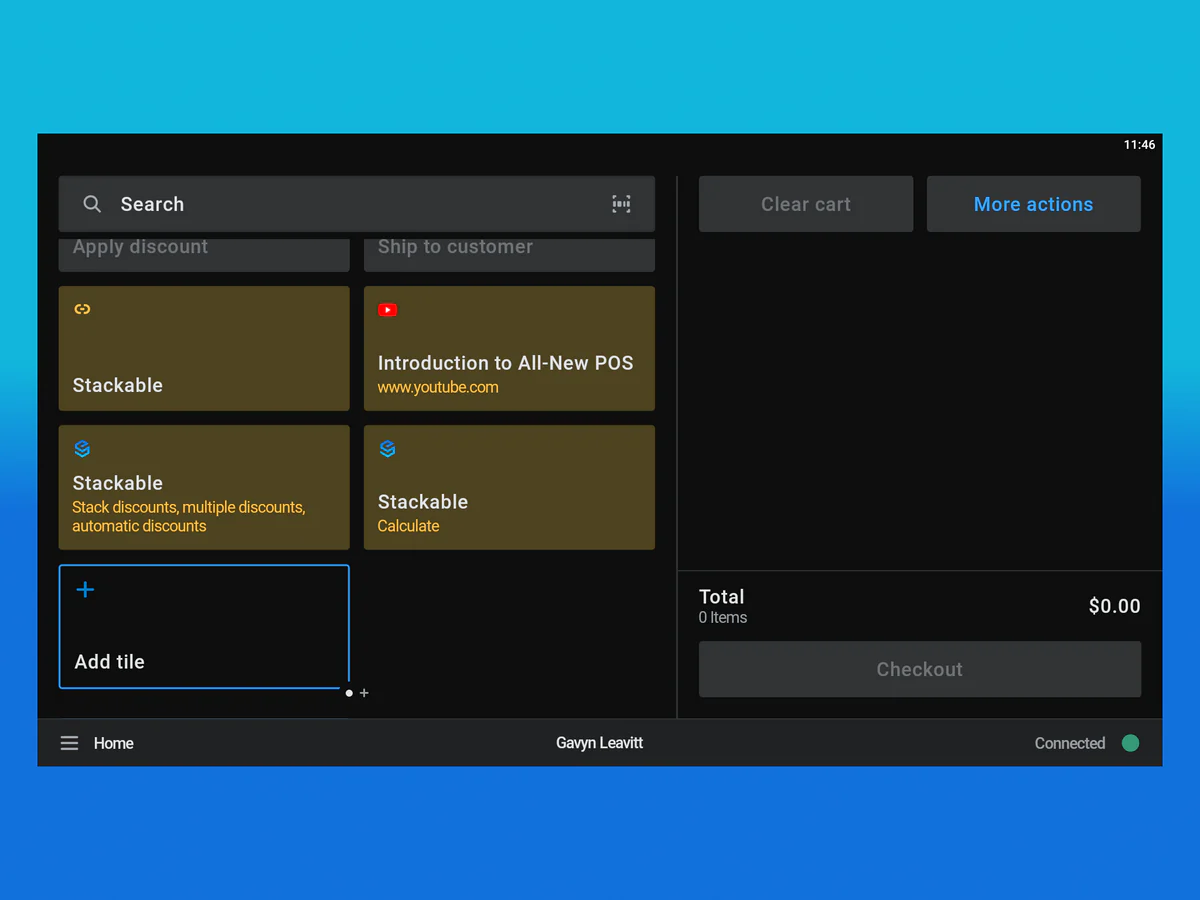Screen dimensions: 1200x900
Task: Click the red YouTube icon
Action: coord(387,310)
